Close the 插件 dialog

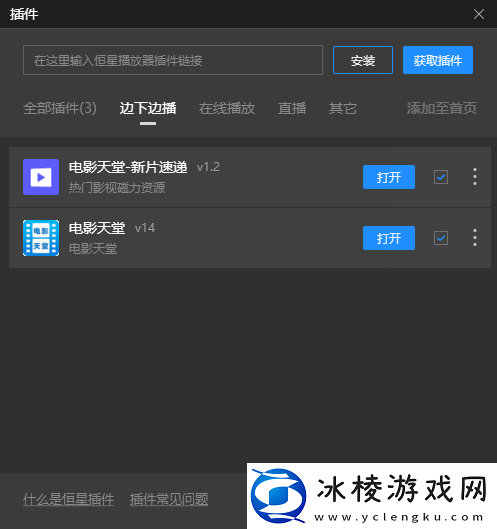(479, 14)
